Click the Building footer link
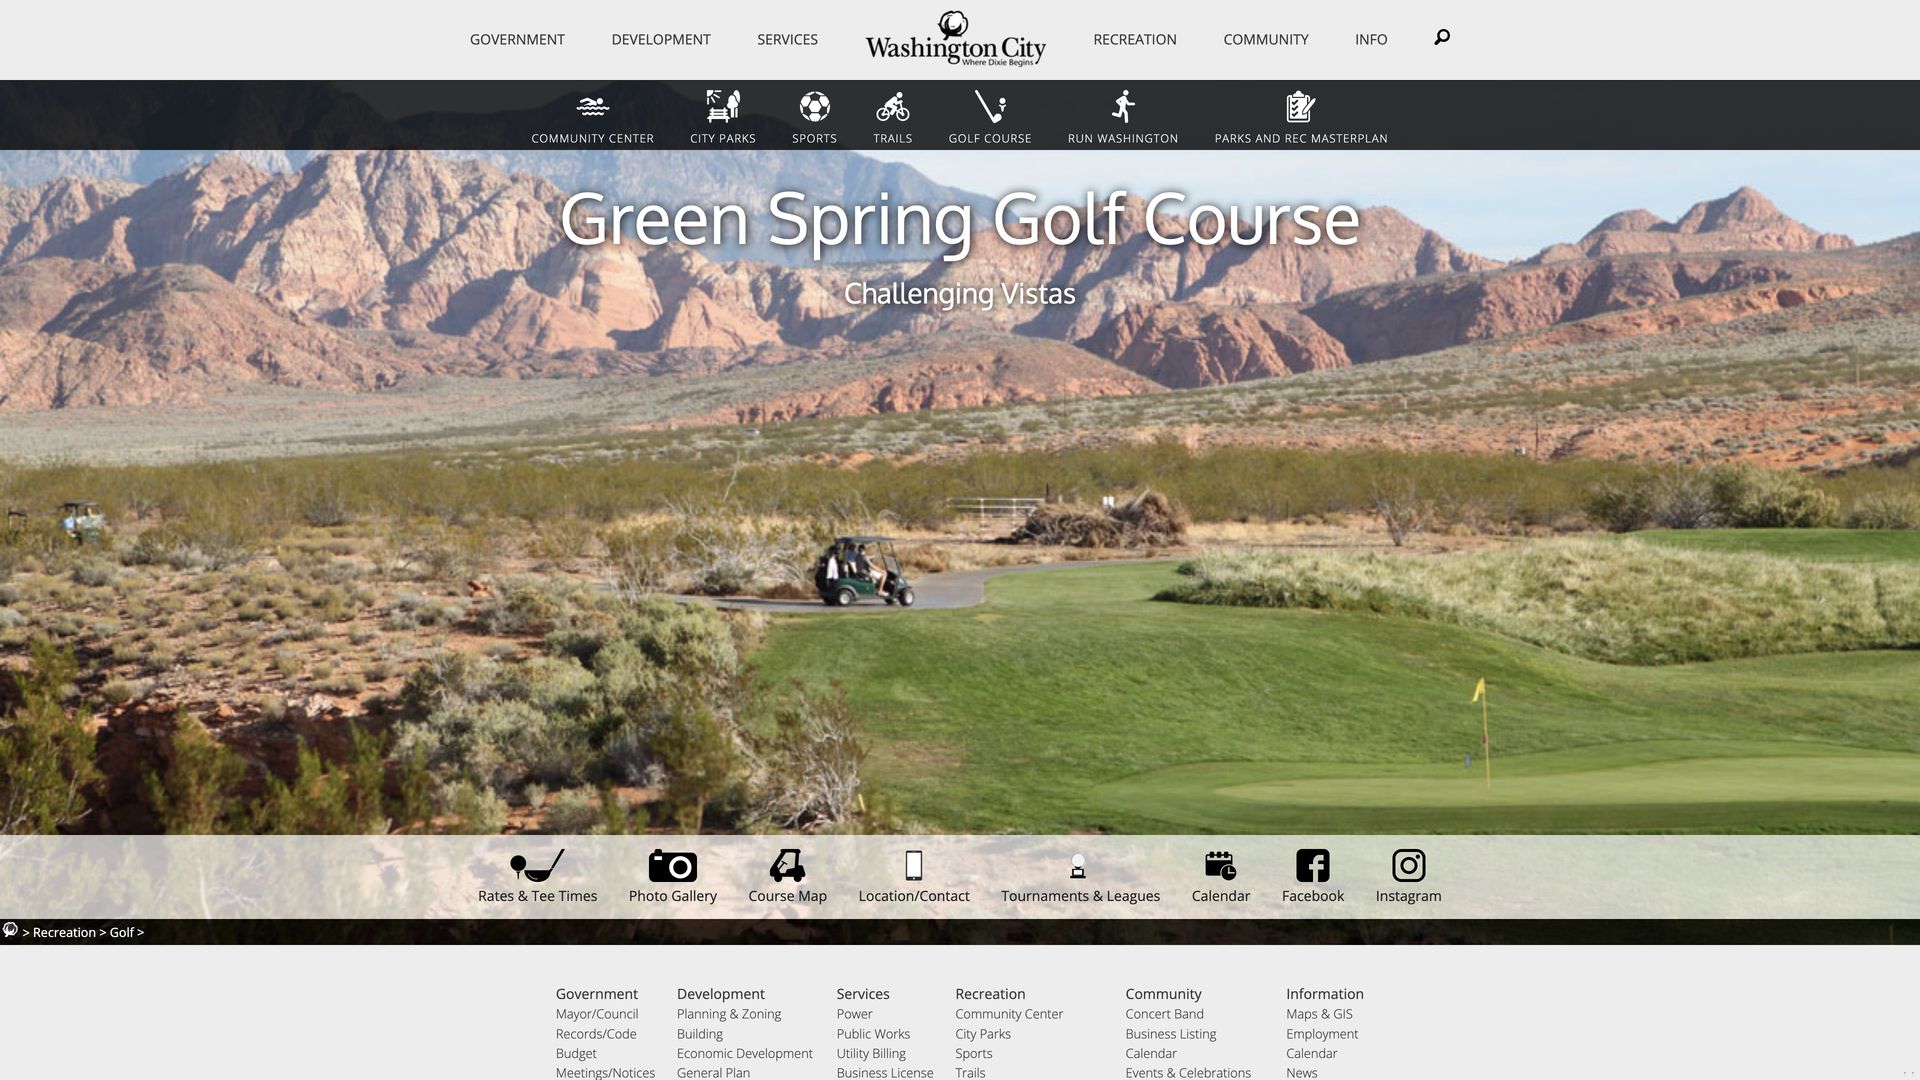Image resolution: width=1920 pixels, height=1080 pixels. coord(699,1034)
